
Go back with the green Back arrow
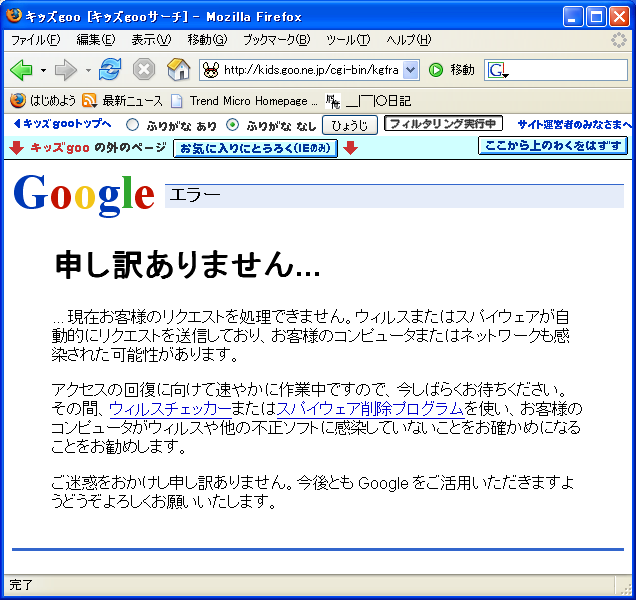tap(21, 70)
